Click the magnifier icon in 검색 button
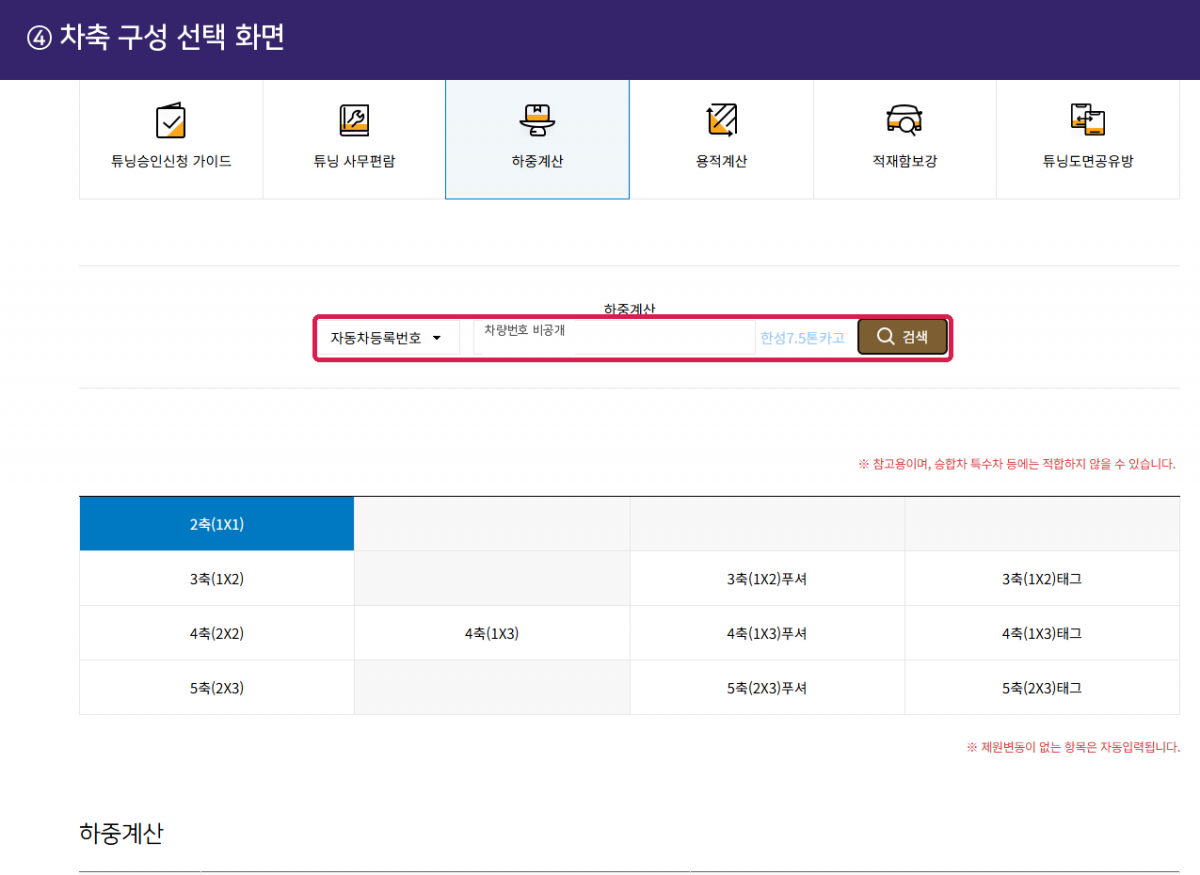The image size is (1200, 875). 885,337
